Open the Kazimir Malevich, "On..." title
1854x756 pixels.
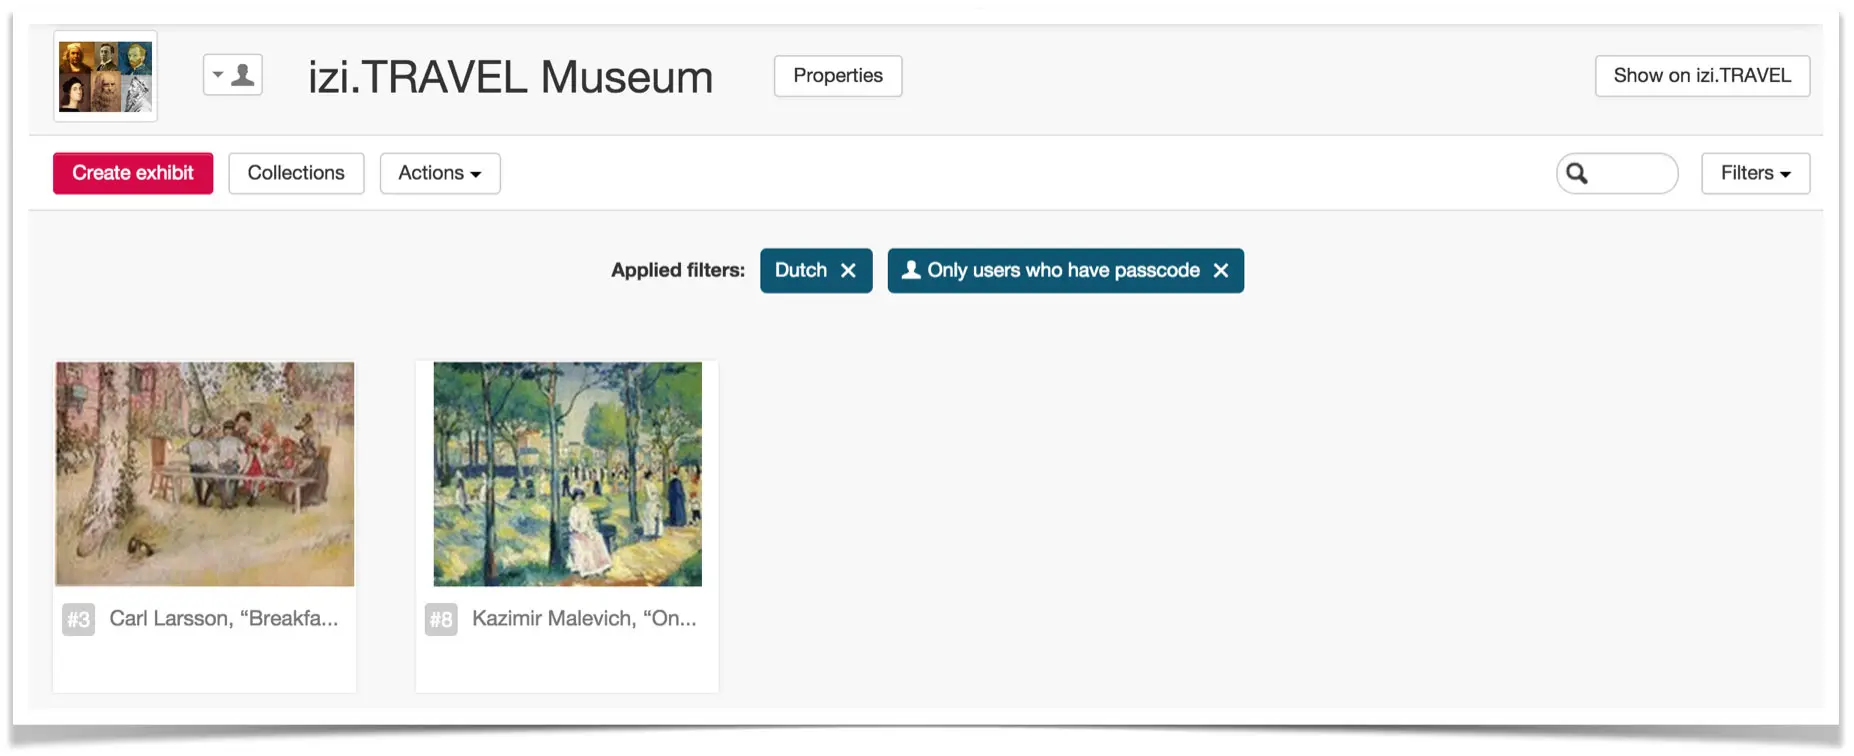(584, 618)
